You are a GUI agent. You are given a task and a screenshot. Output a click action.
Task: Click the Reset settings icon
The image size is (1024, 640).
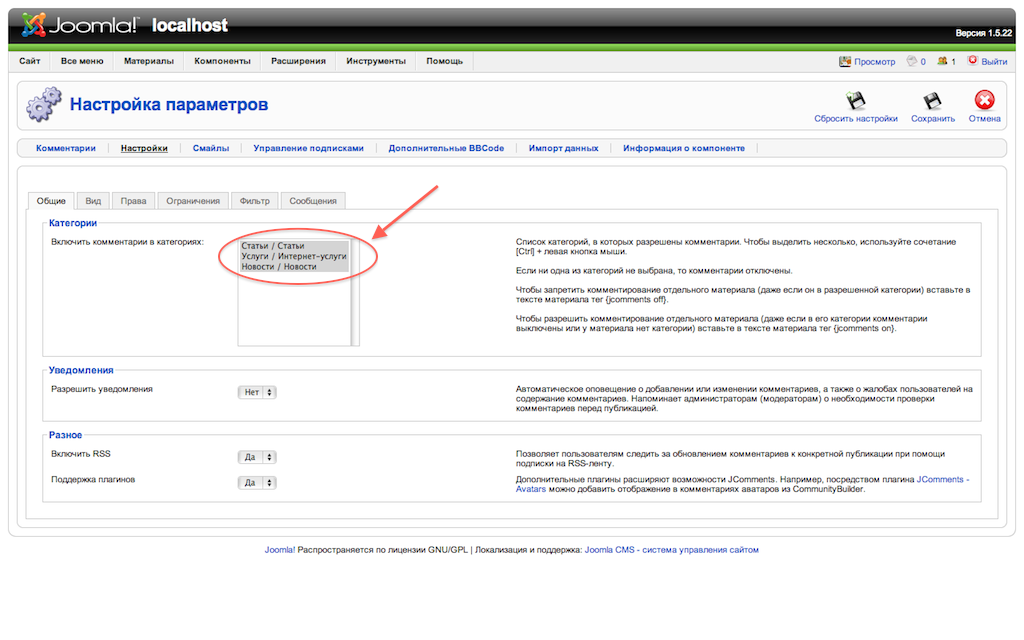855,101
